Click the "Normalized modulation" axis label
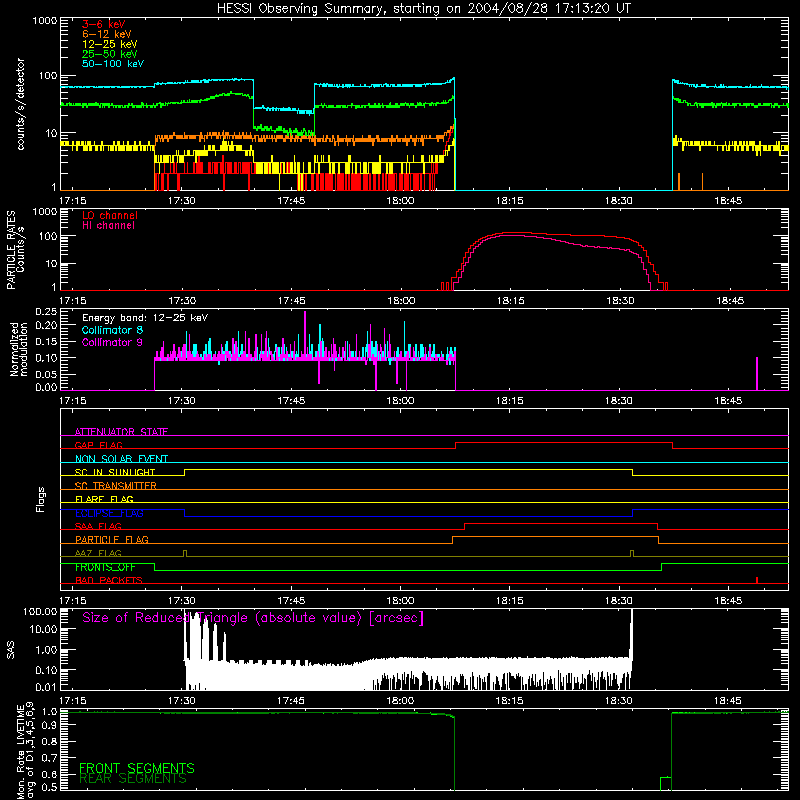 (19, 349)
